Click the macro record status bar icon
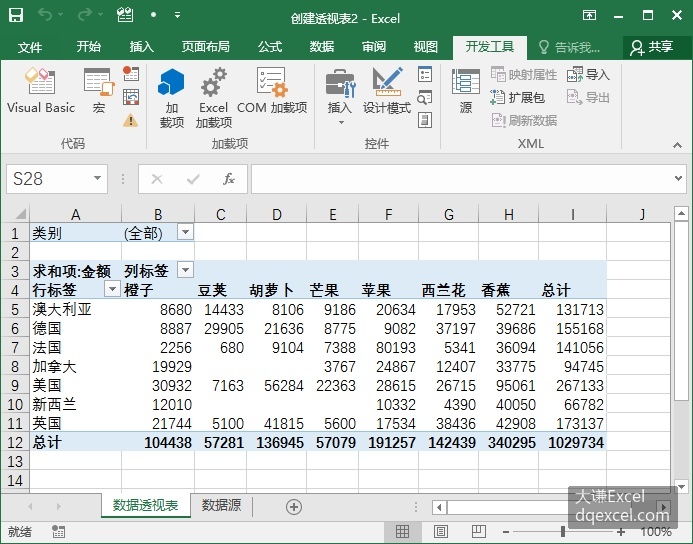This screenshot has width=693, height=544. point(58,531)
